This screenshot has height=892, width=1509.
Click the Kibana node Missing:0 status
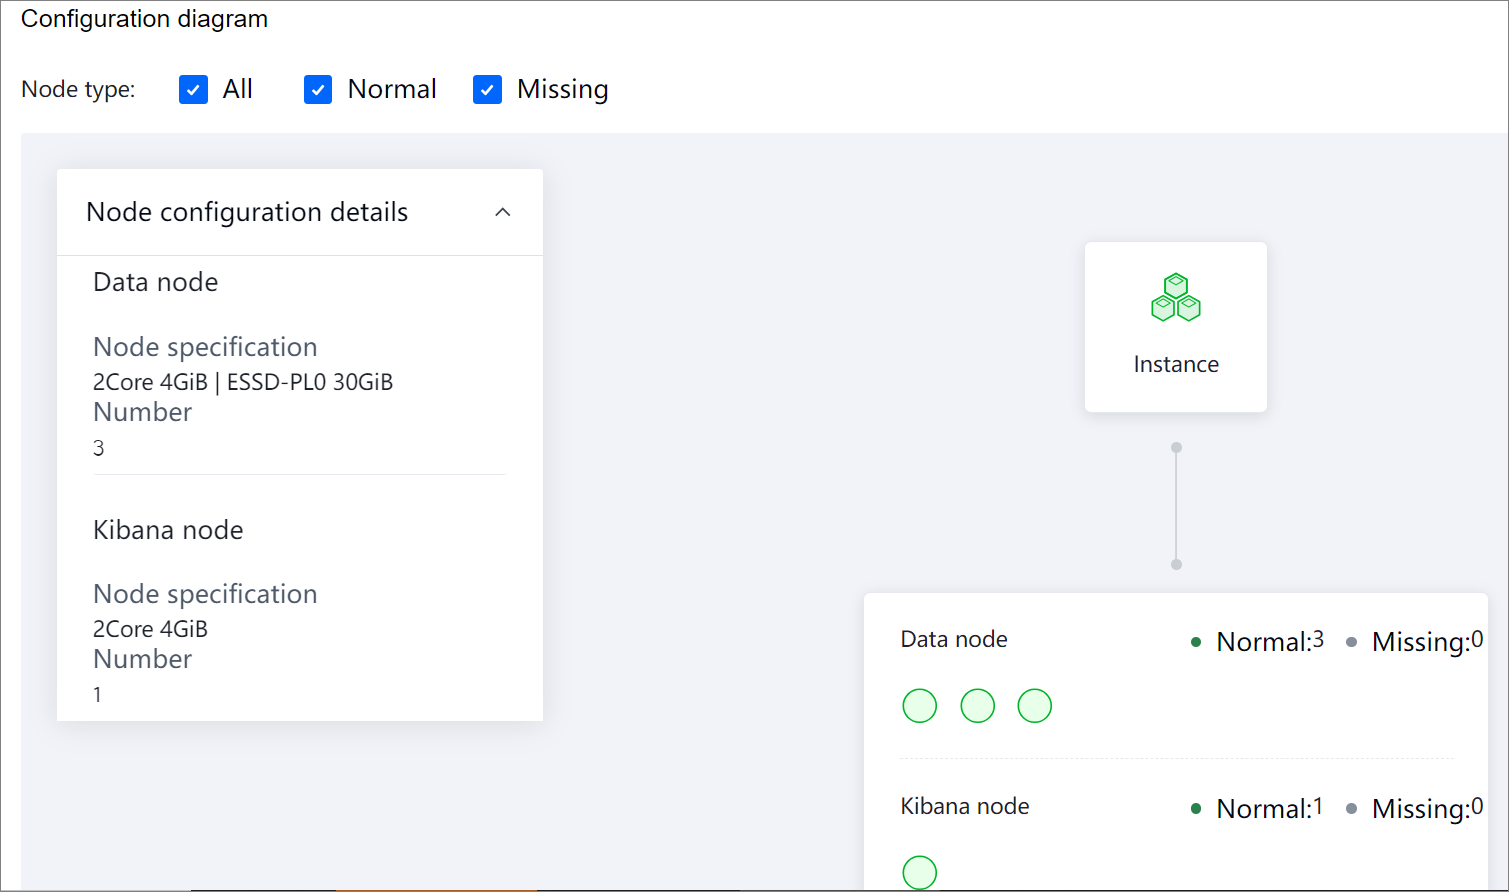1415,809
